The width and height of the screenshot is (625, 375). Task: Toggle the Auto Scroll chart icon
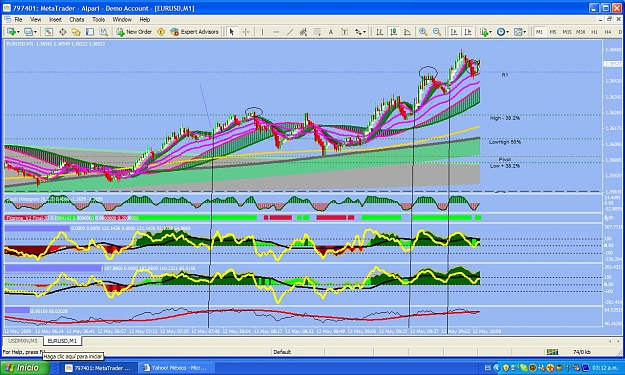454,32
